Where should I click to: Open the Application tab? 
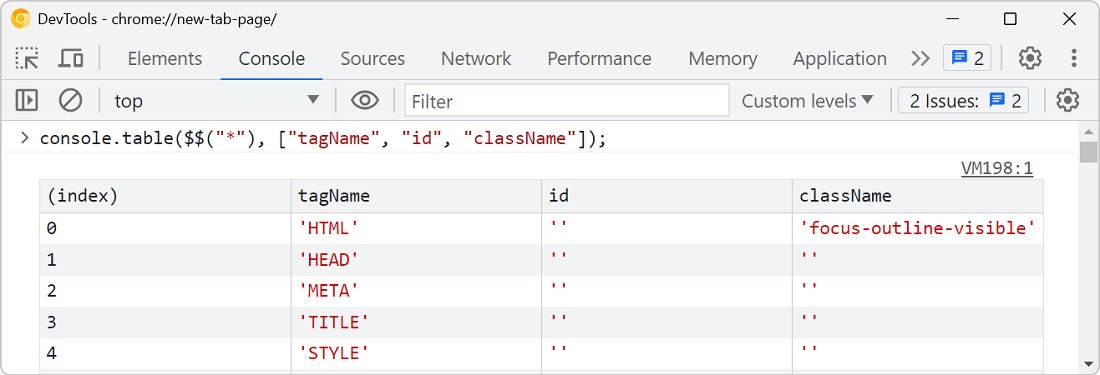(x=840, y=58)
